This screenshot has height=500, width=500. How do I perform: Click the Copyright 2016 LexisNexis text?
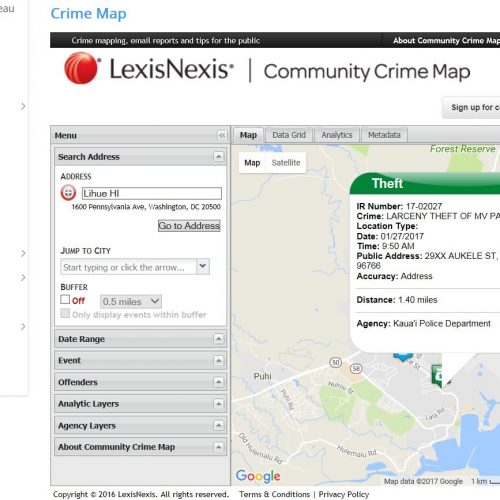coord(141,494)
